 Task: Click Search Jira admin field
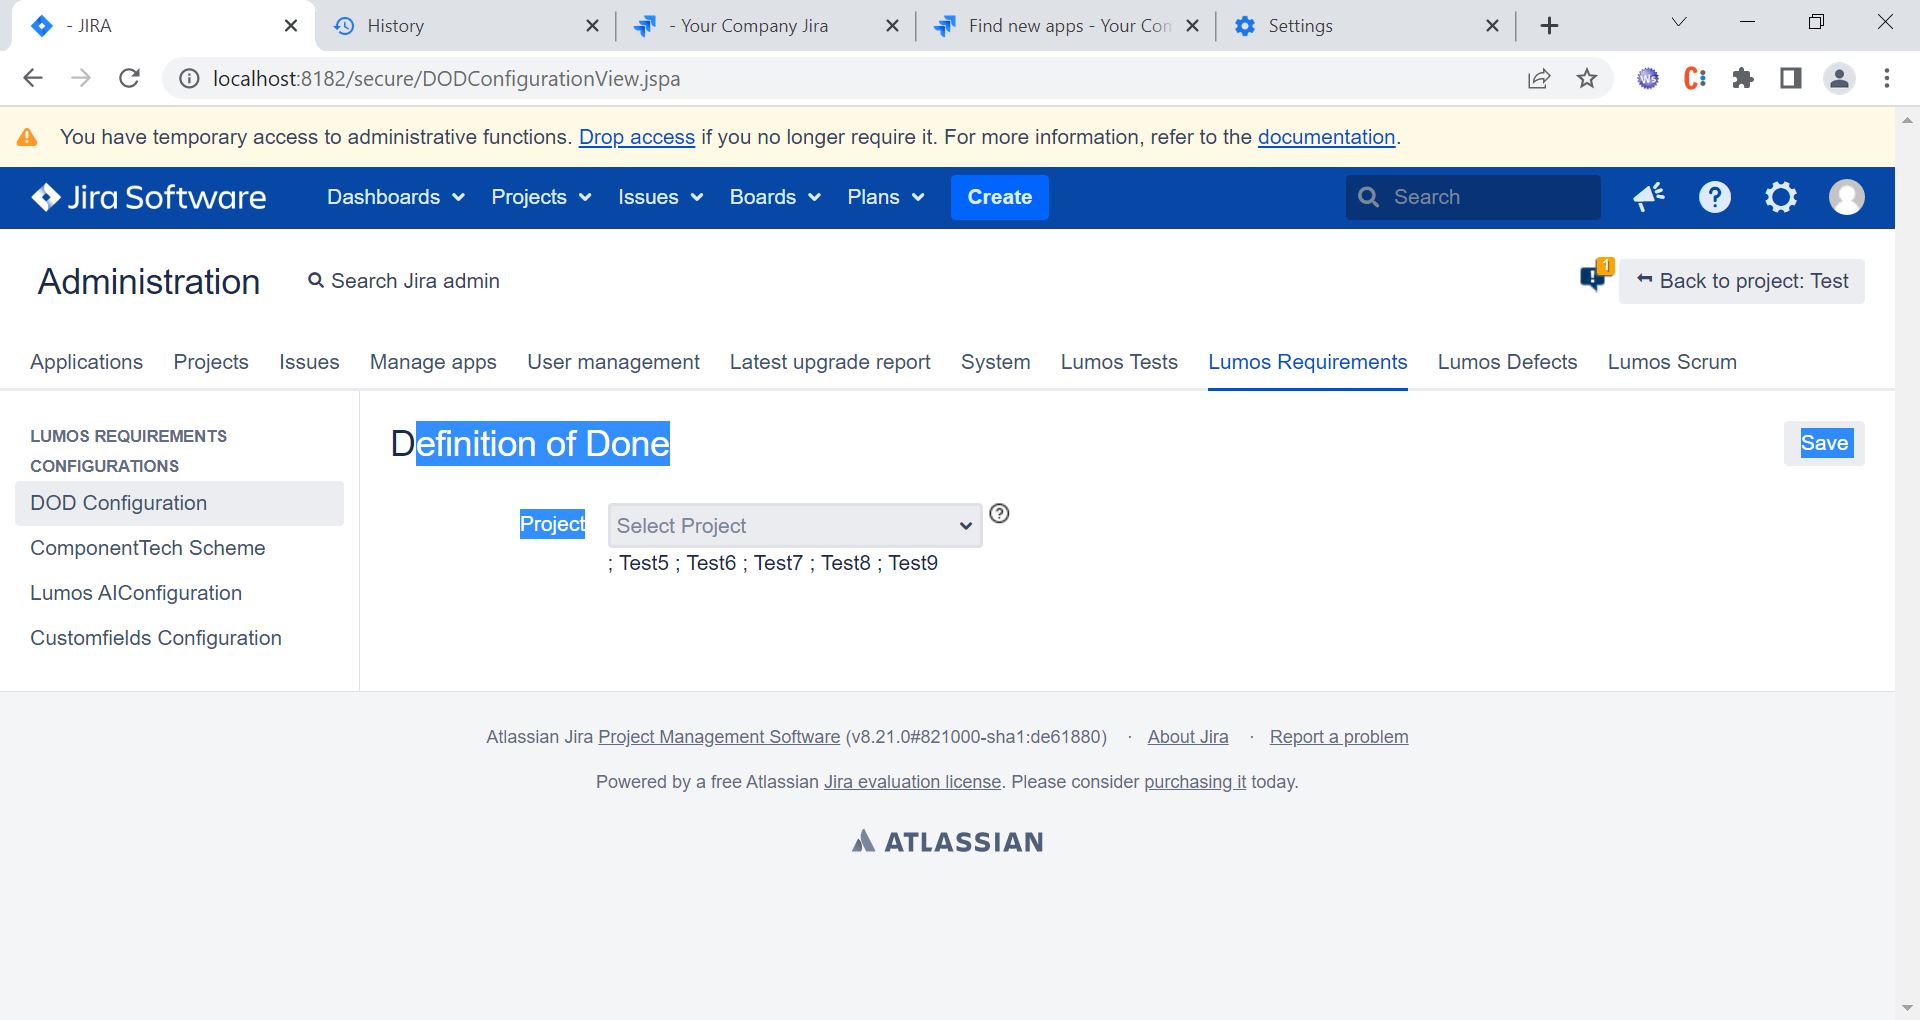coord(404,281)
